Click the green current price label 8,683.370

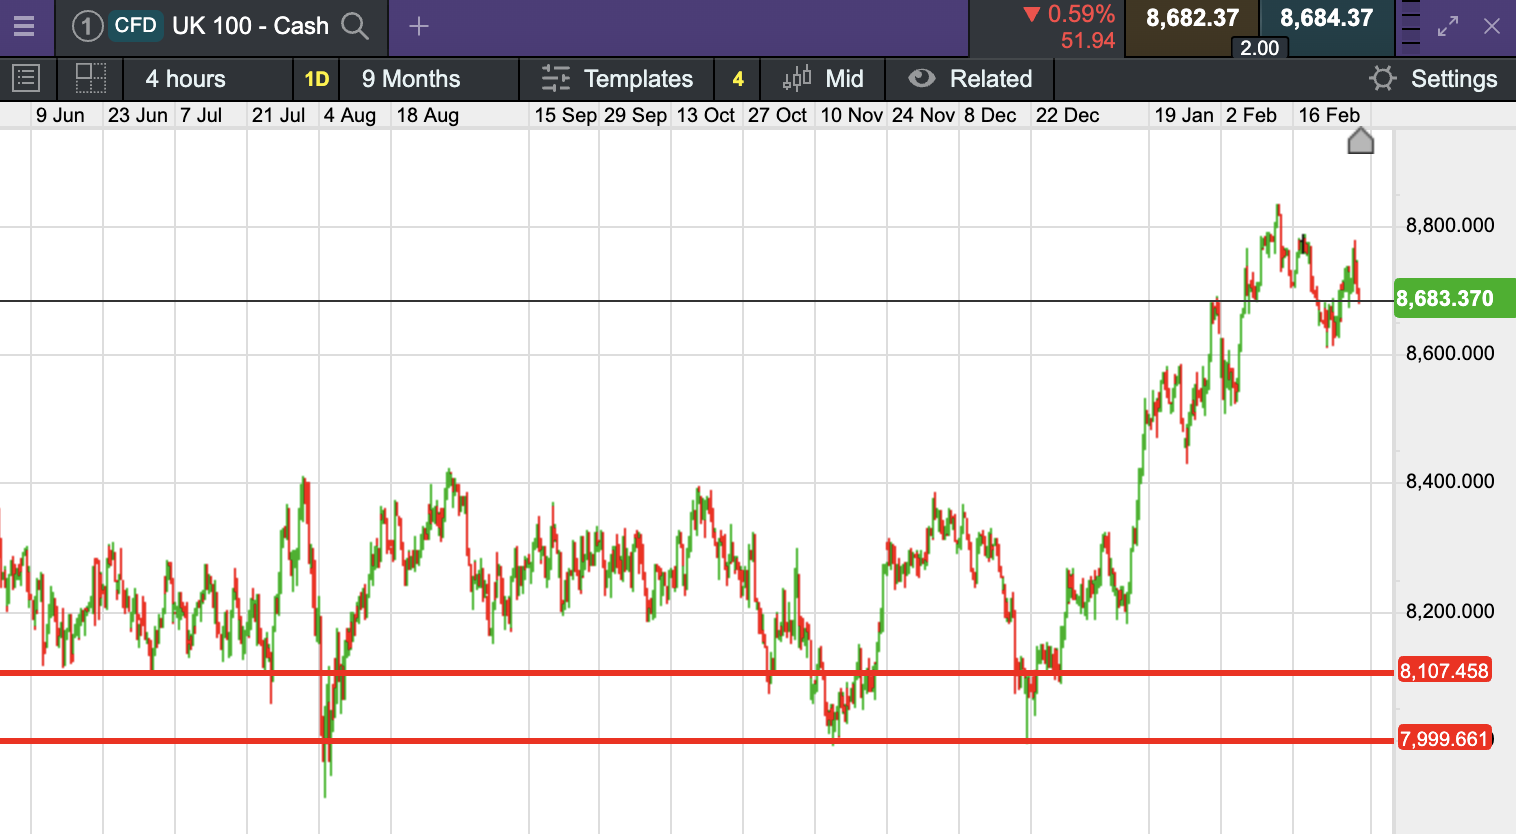click(1455, 298)
